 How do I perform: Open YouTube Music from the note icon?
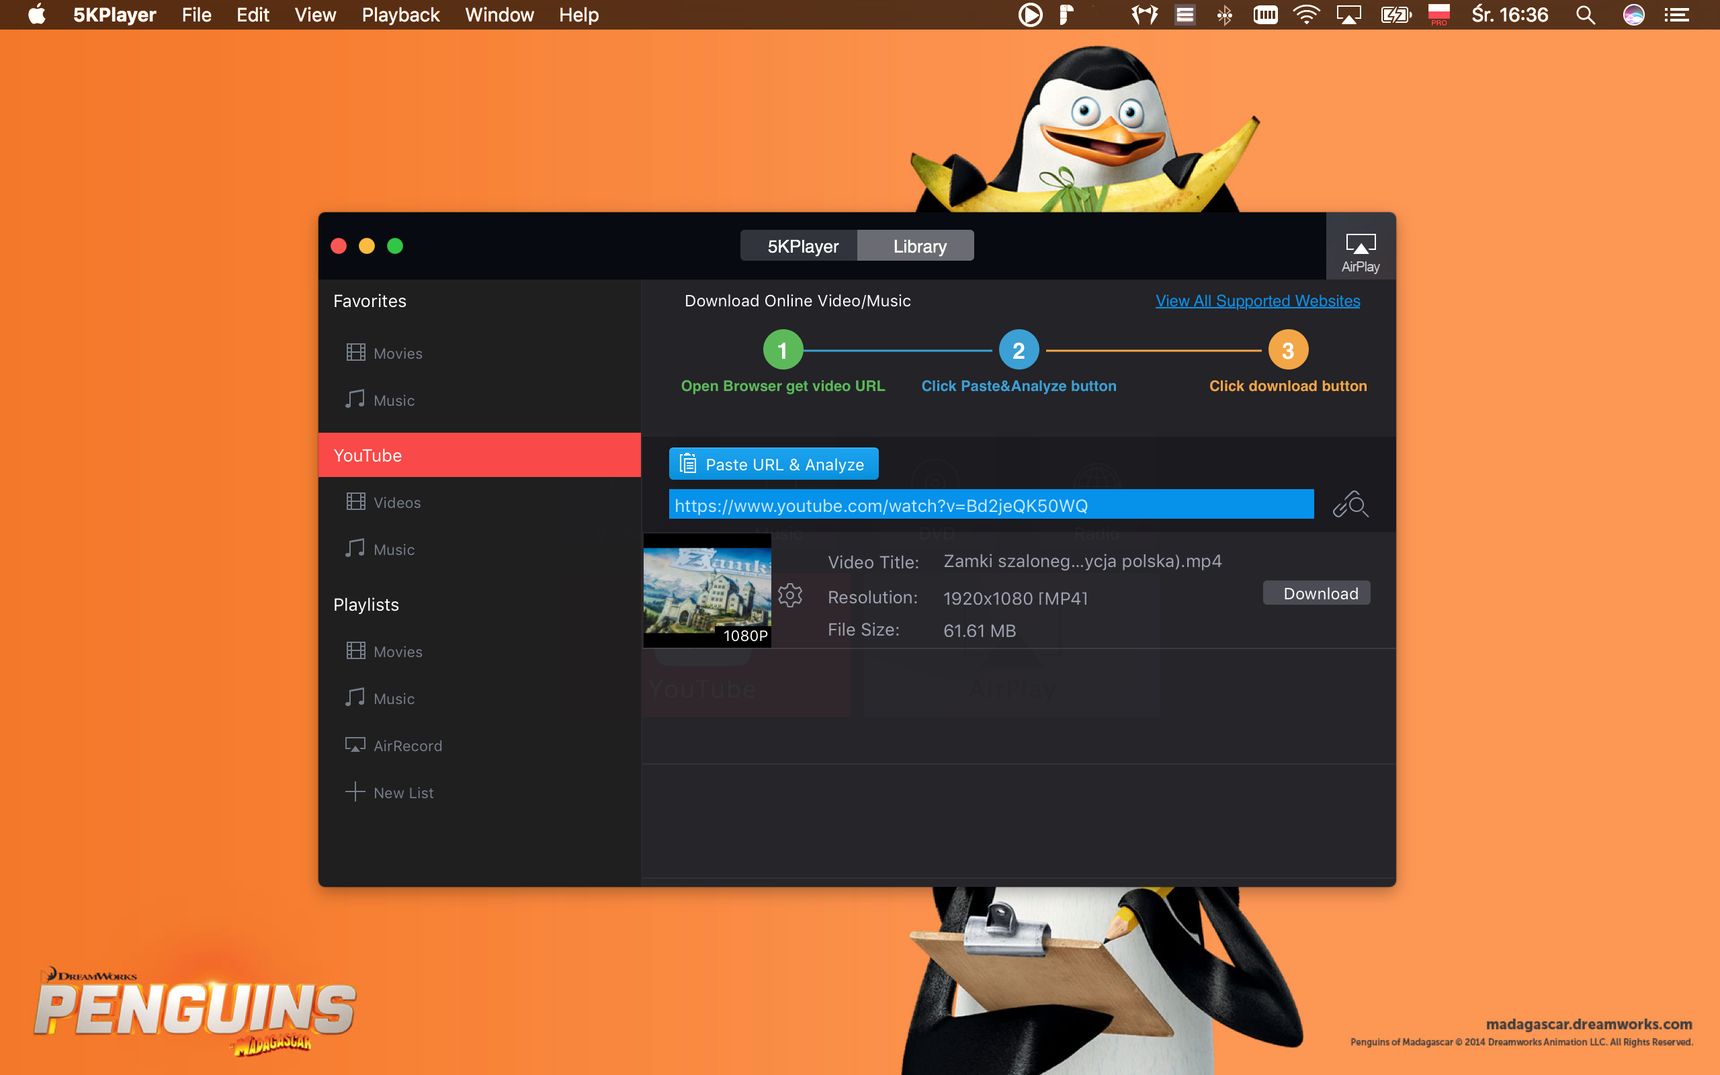355,548
